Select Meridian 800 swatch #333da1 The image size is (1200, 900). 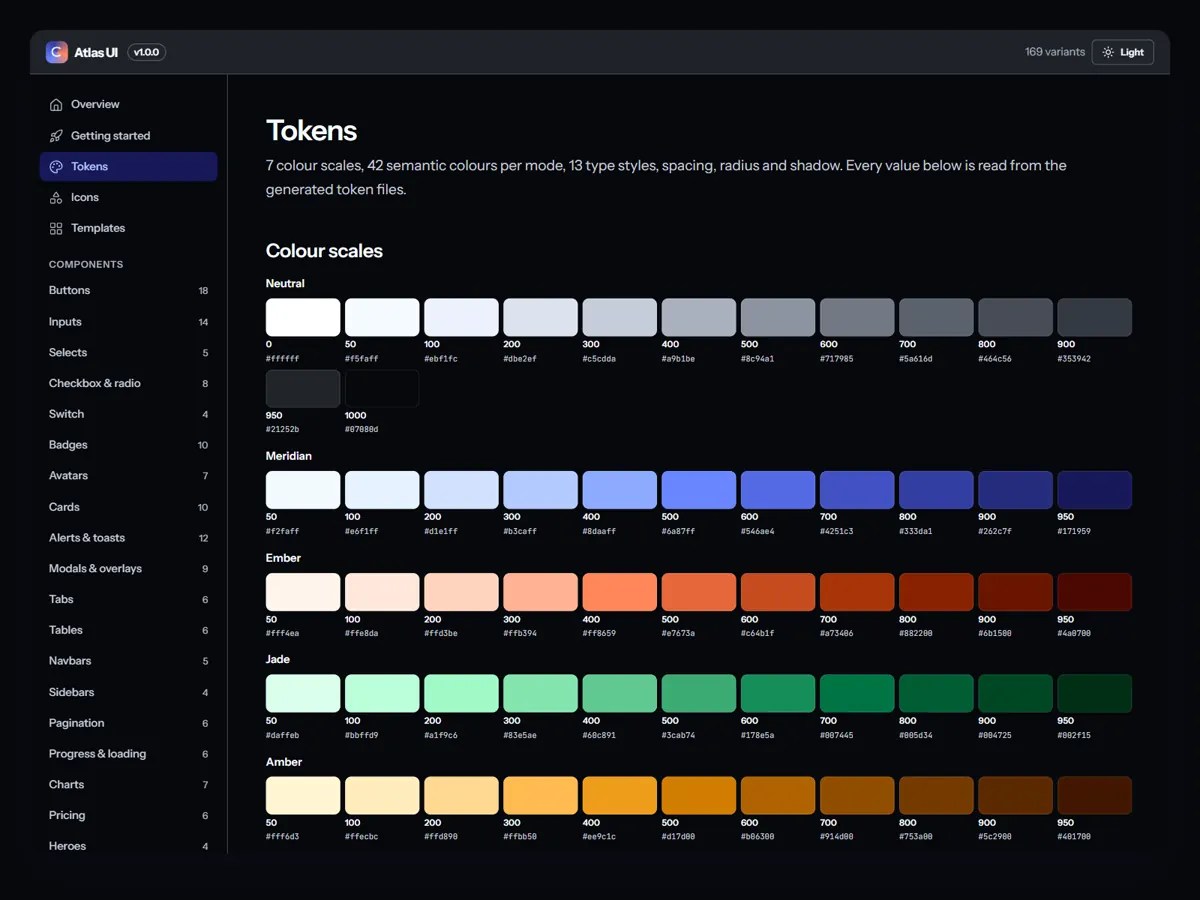pyautogui.click(x=936, y=490)
